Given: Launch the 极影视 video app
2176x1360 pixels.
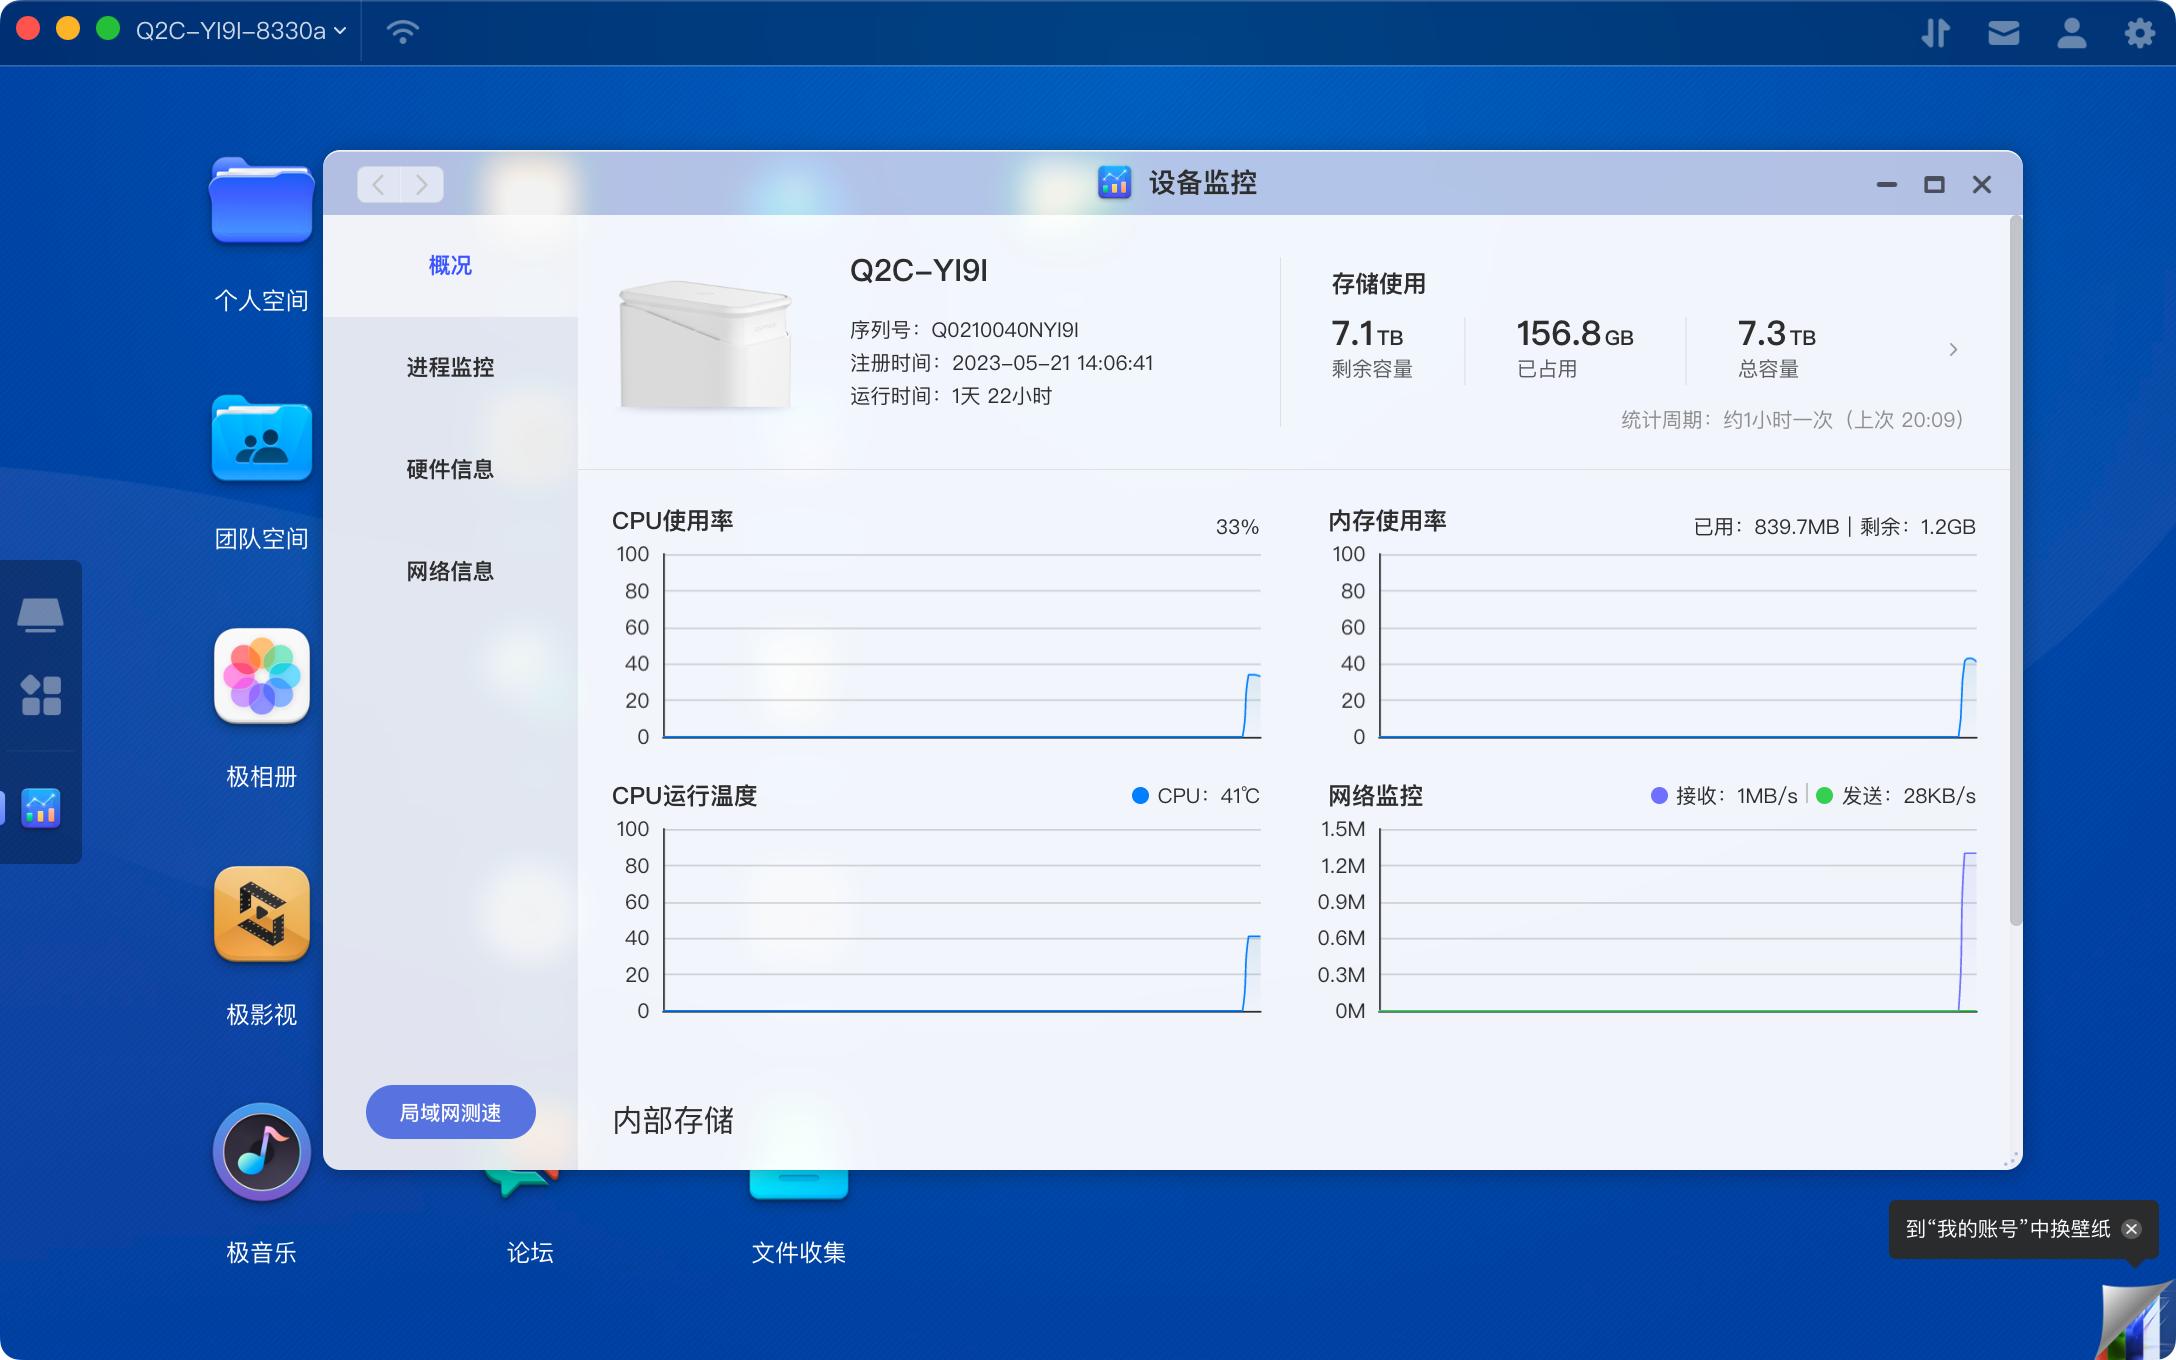Looking at the screenshot, I should pyautogui.click(x=260, y=915).
